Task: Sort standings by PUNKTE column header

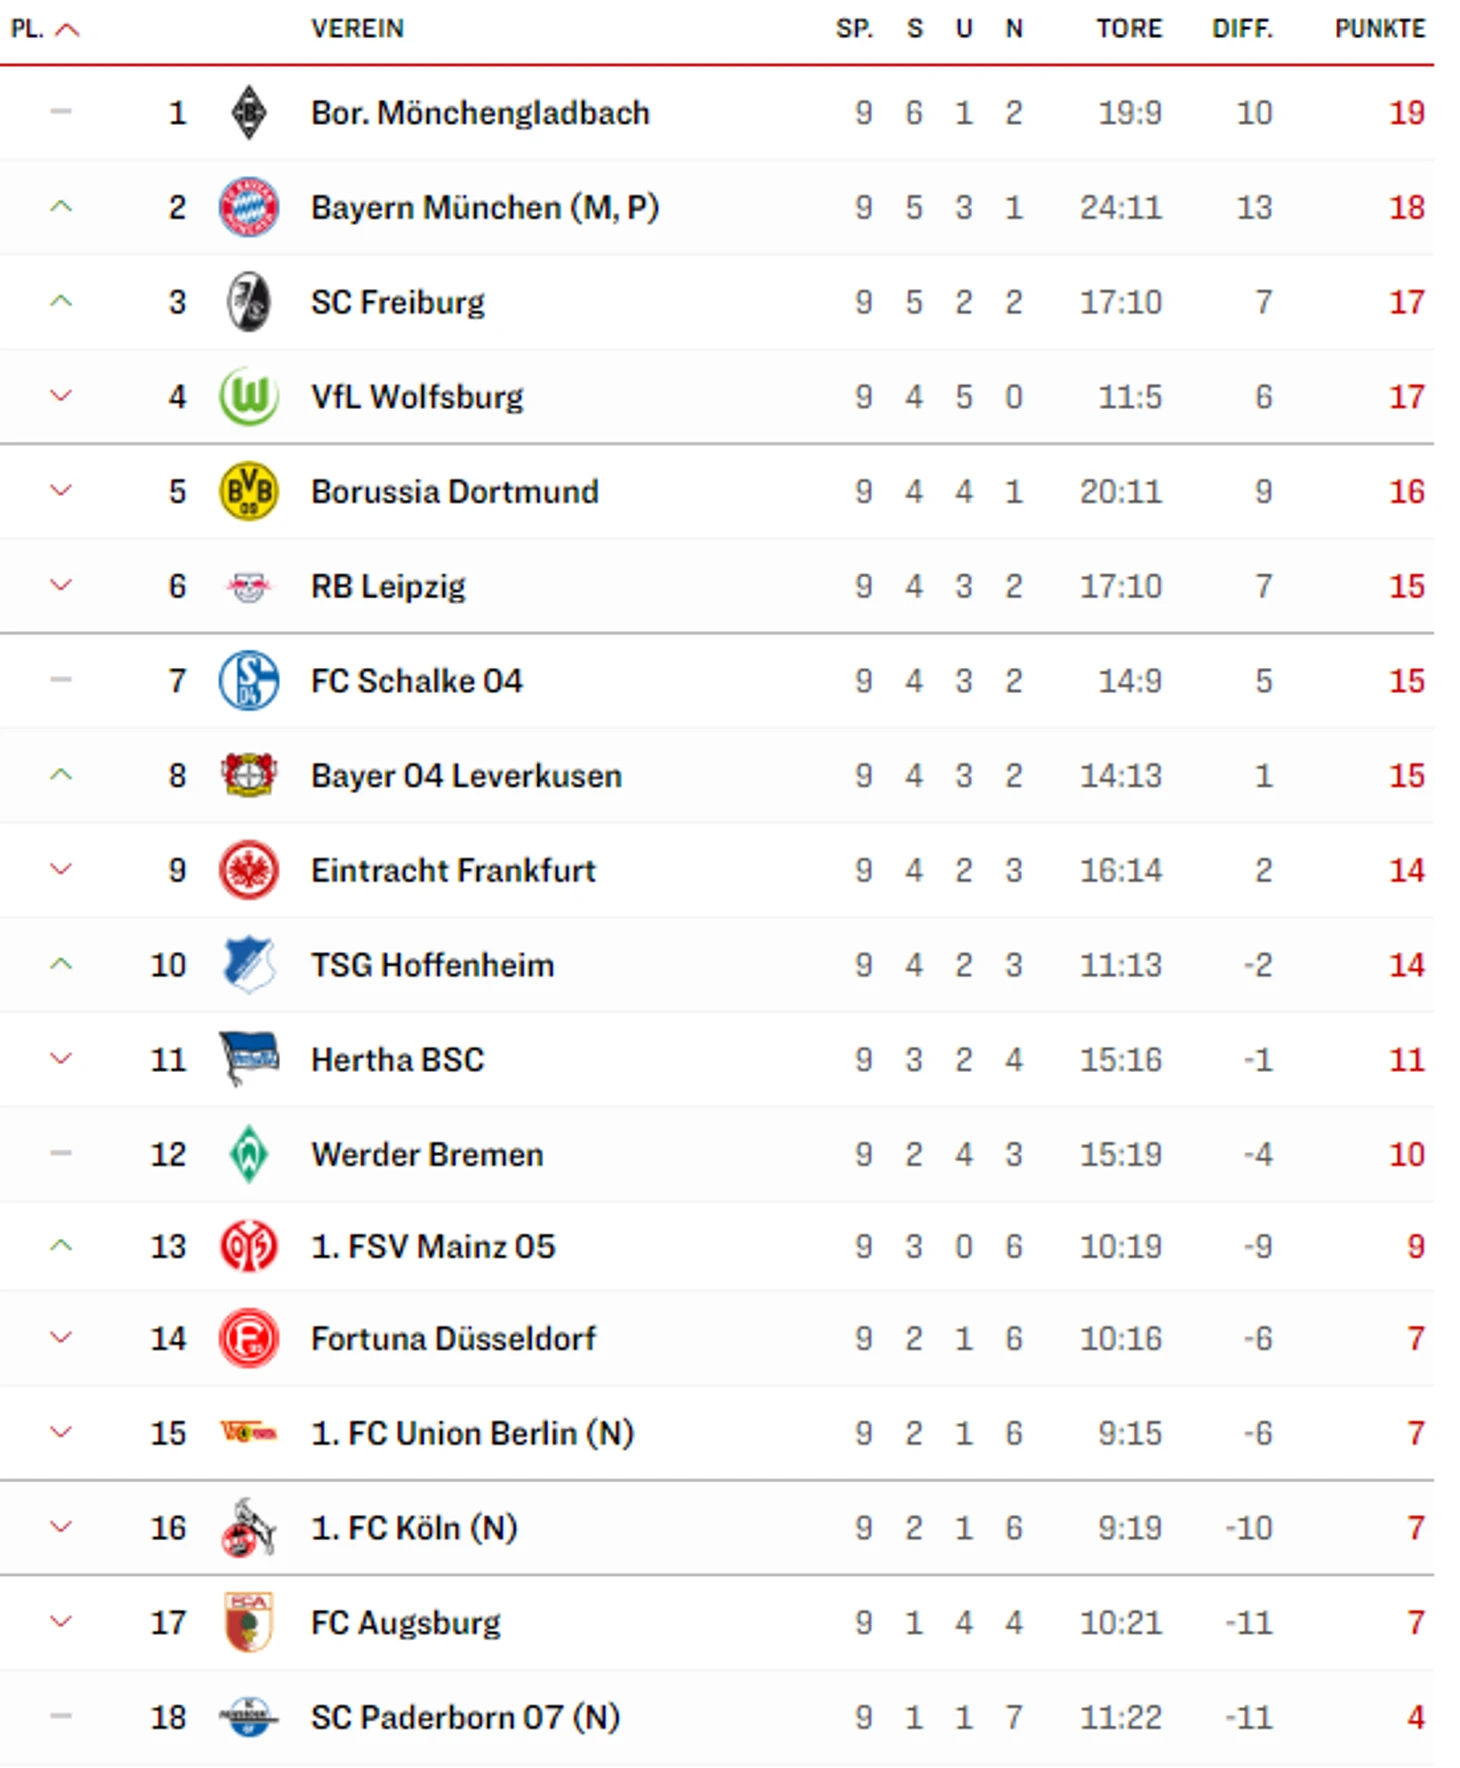Action: [x=1379, y=29]
